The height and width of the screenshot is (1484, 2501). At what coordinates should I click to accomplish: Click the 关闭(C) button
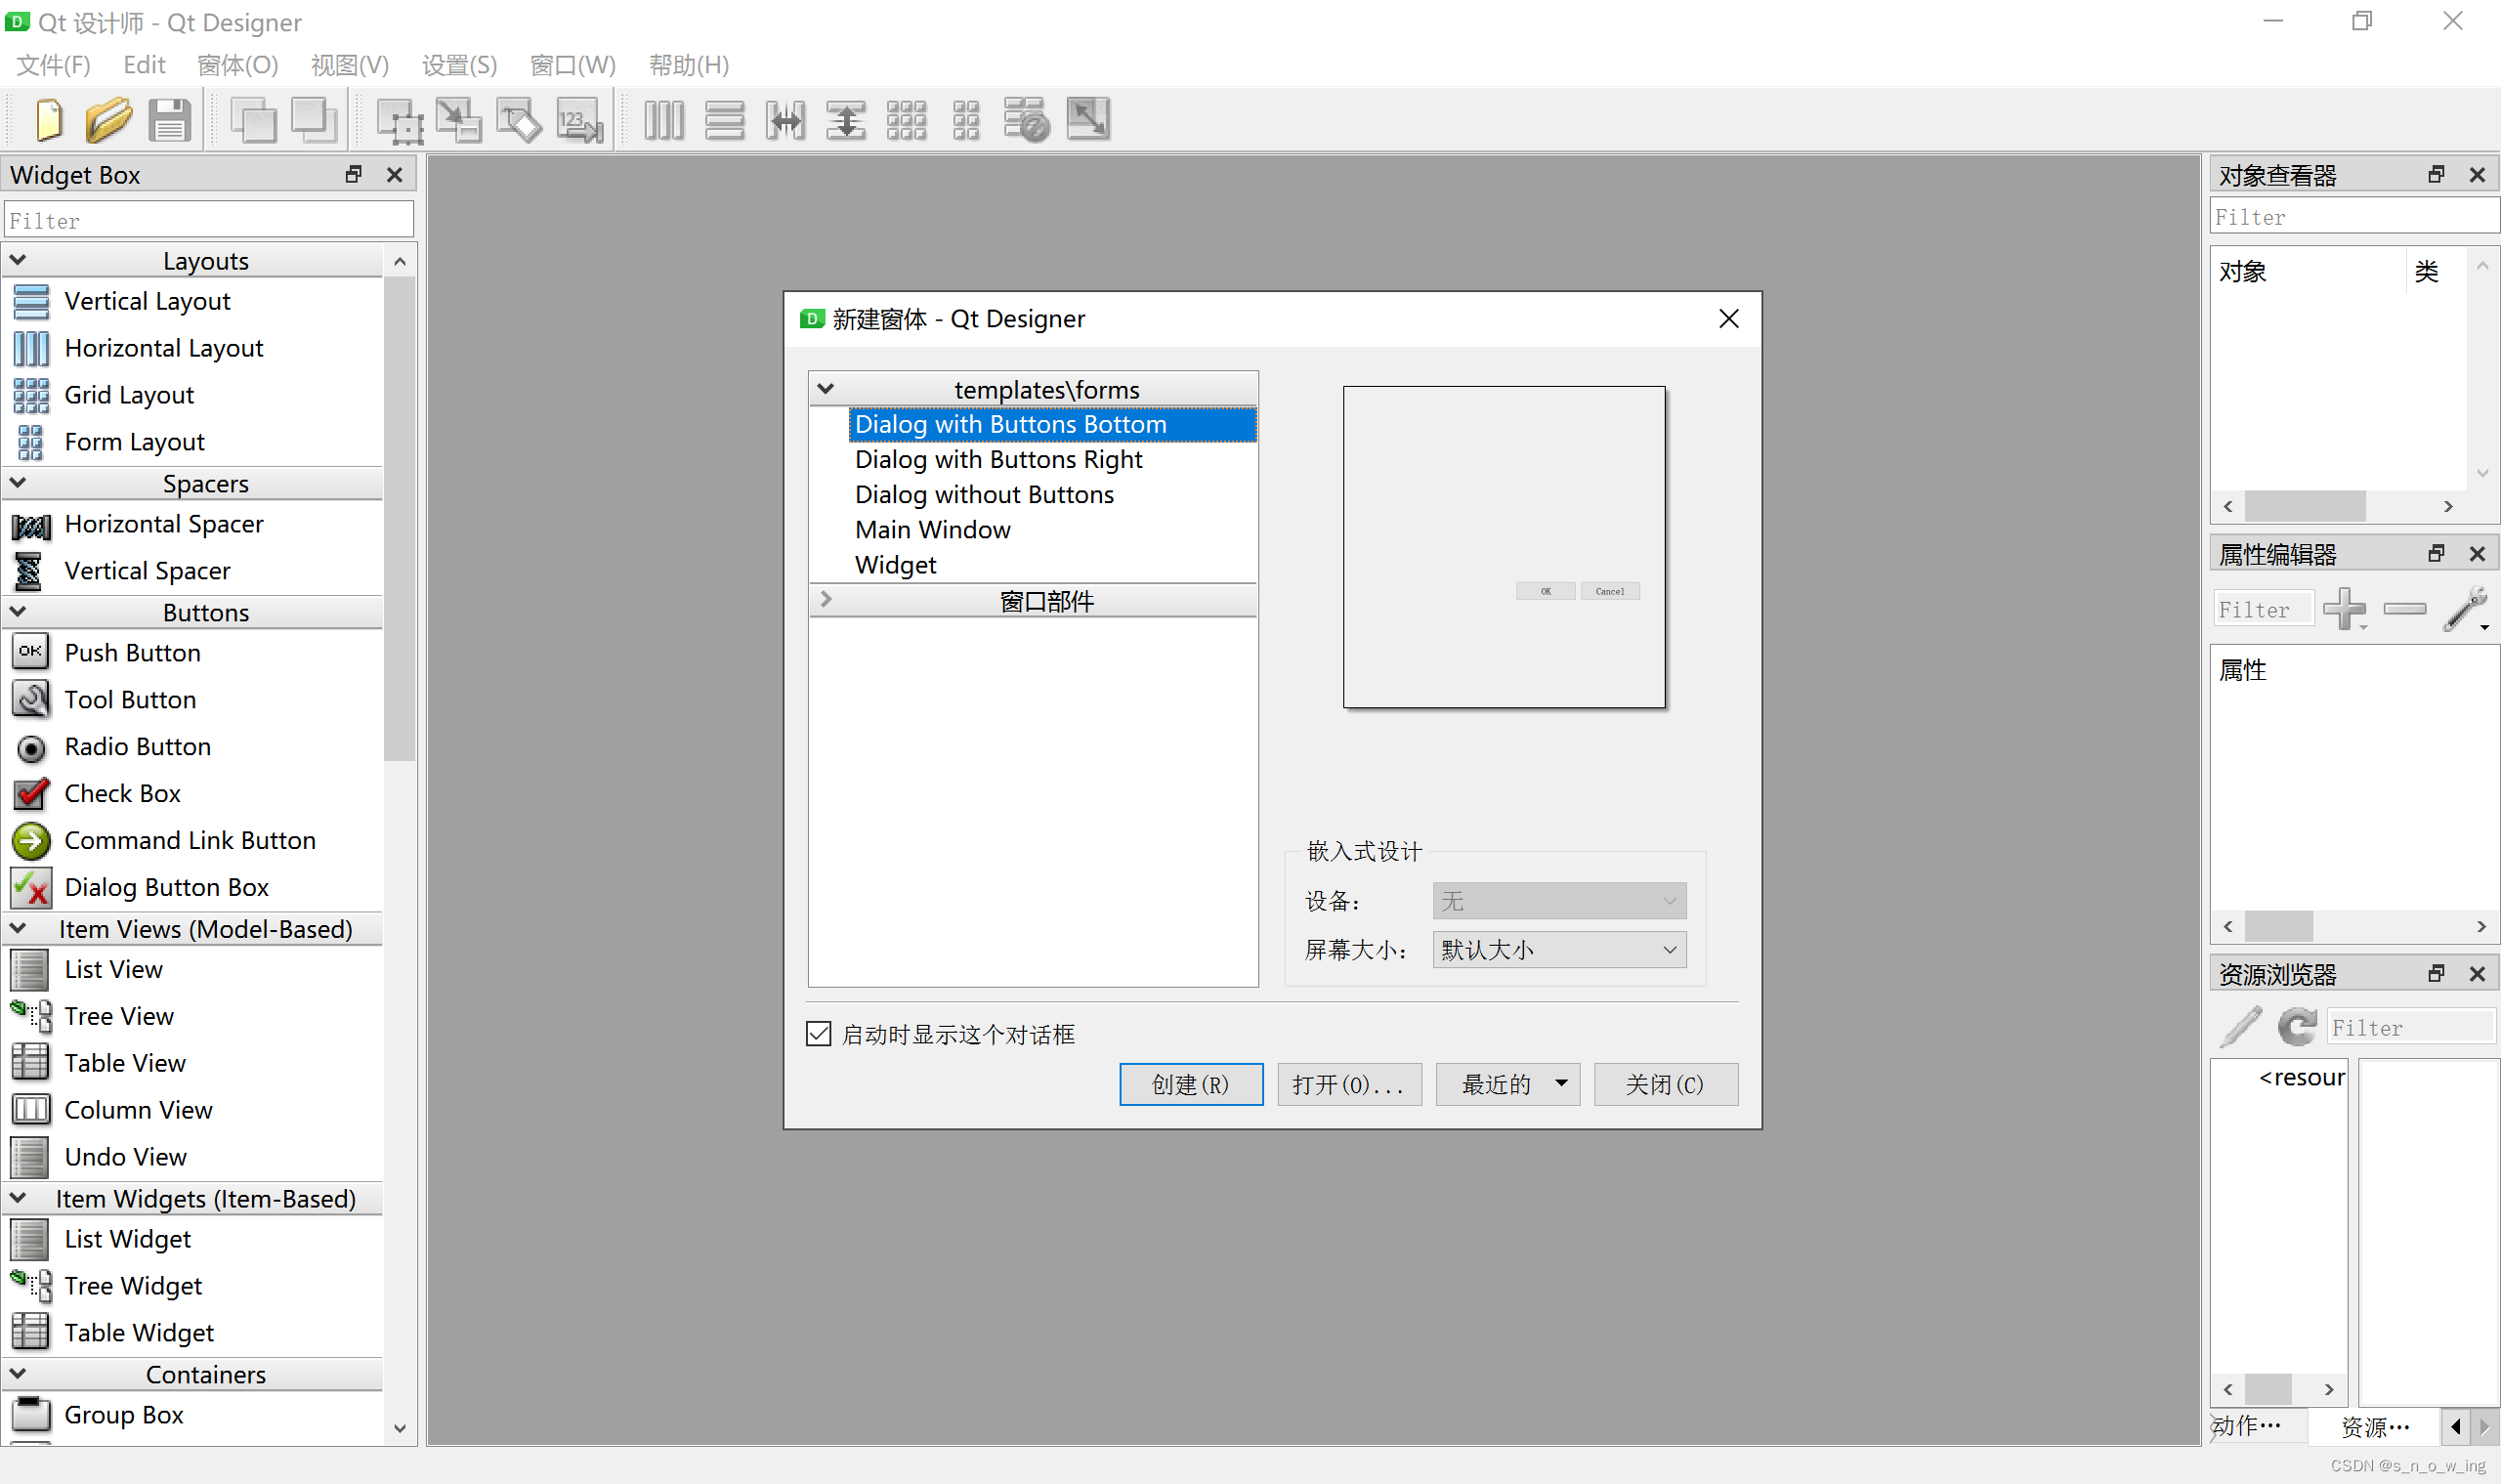pos(1665,1084)
